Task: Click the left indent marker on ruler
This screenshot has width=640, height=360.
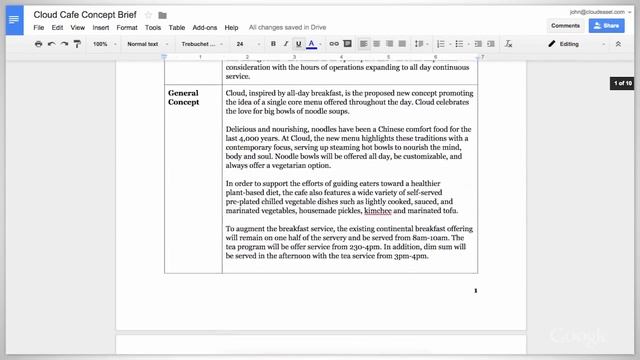Action: click(x=164, y=57)
